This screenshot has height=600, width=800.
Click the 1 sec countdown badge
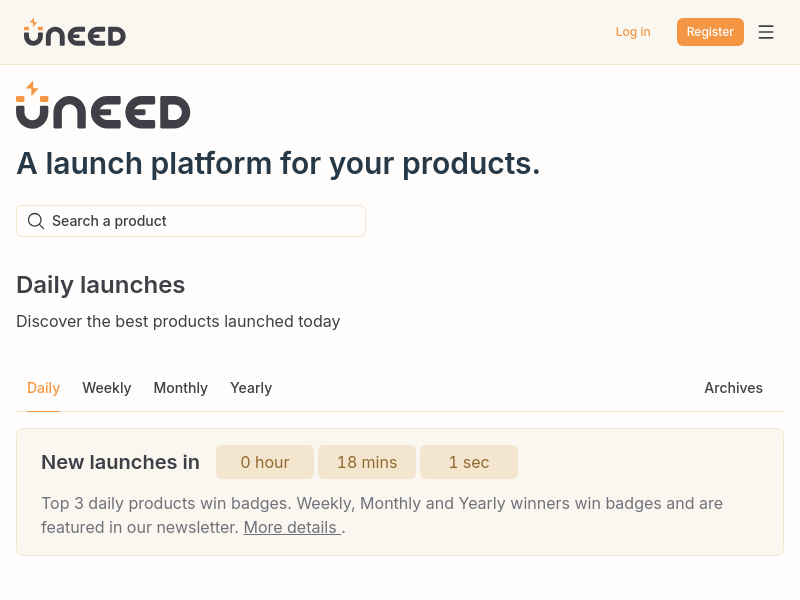coord(469,462)
